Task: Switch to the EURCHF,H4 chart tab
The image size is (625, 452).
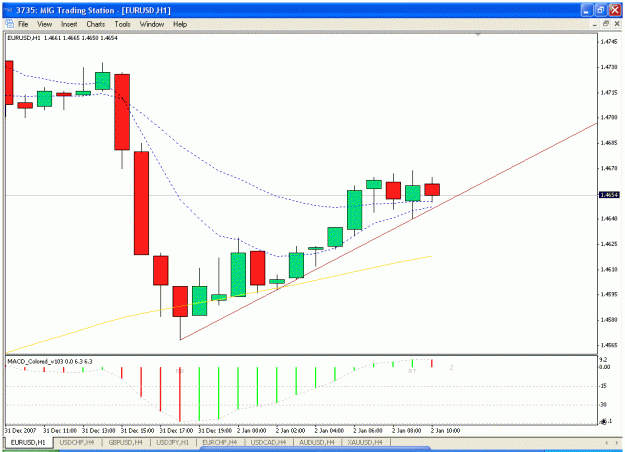Action: coord(220,442)
